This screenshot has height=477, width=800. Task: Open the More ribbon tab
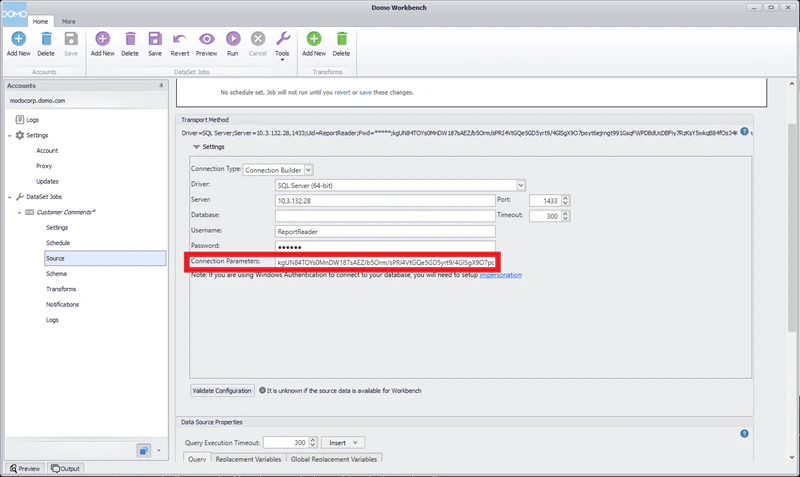coord(68,21)
